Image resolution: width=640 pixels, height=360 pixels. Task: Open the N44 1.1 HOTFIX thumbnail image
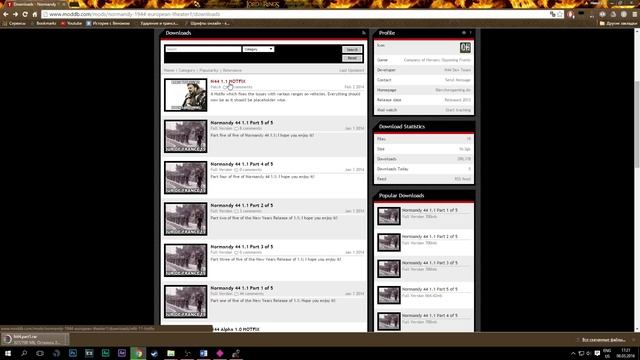coord(186,95)
